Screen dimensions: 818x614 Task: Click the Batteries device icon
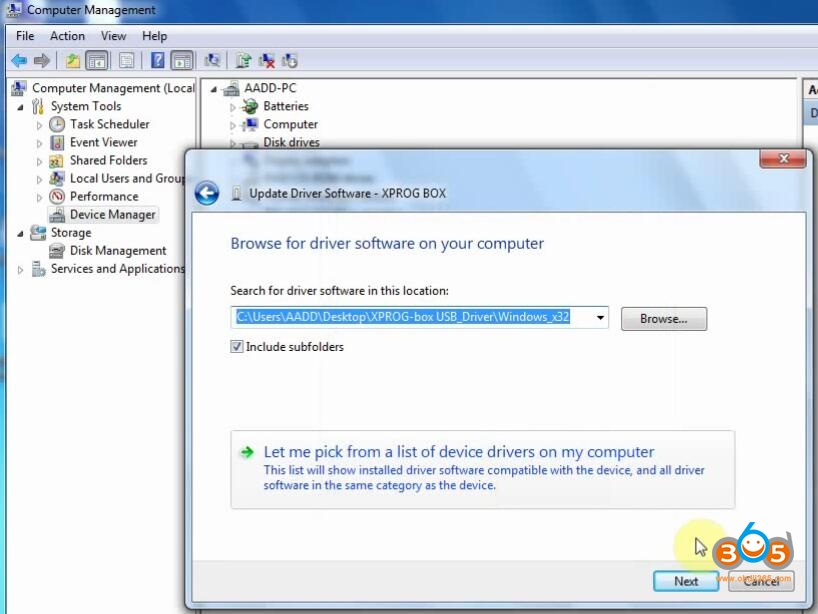(250, 106)
